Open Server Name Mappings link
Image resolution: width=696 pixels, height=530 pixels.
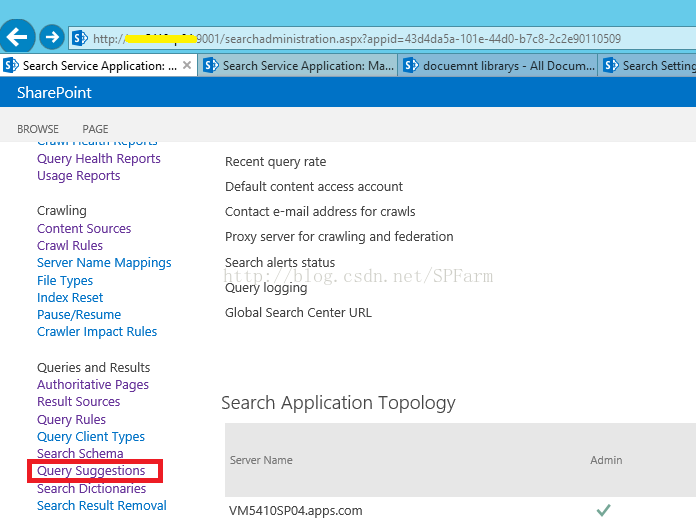(x=104, y=263)
